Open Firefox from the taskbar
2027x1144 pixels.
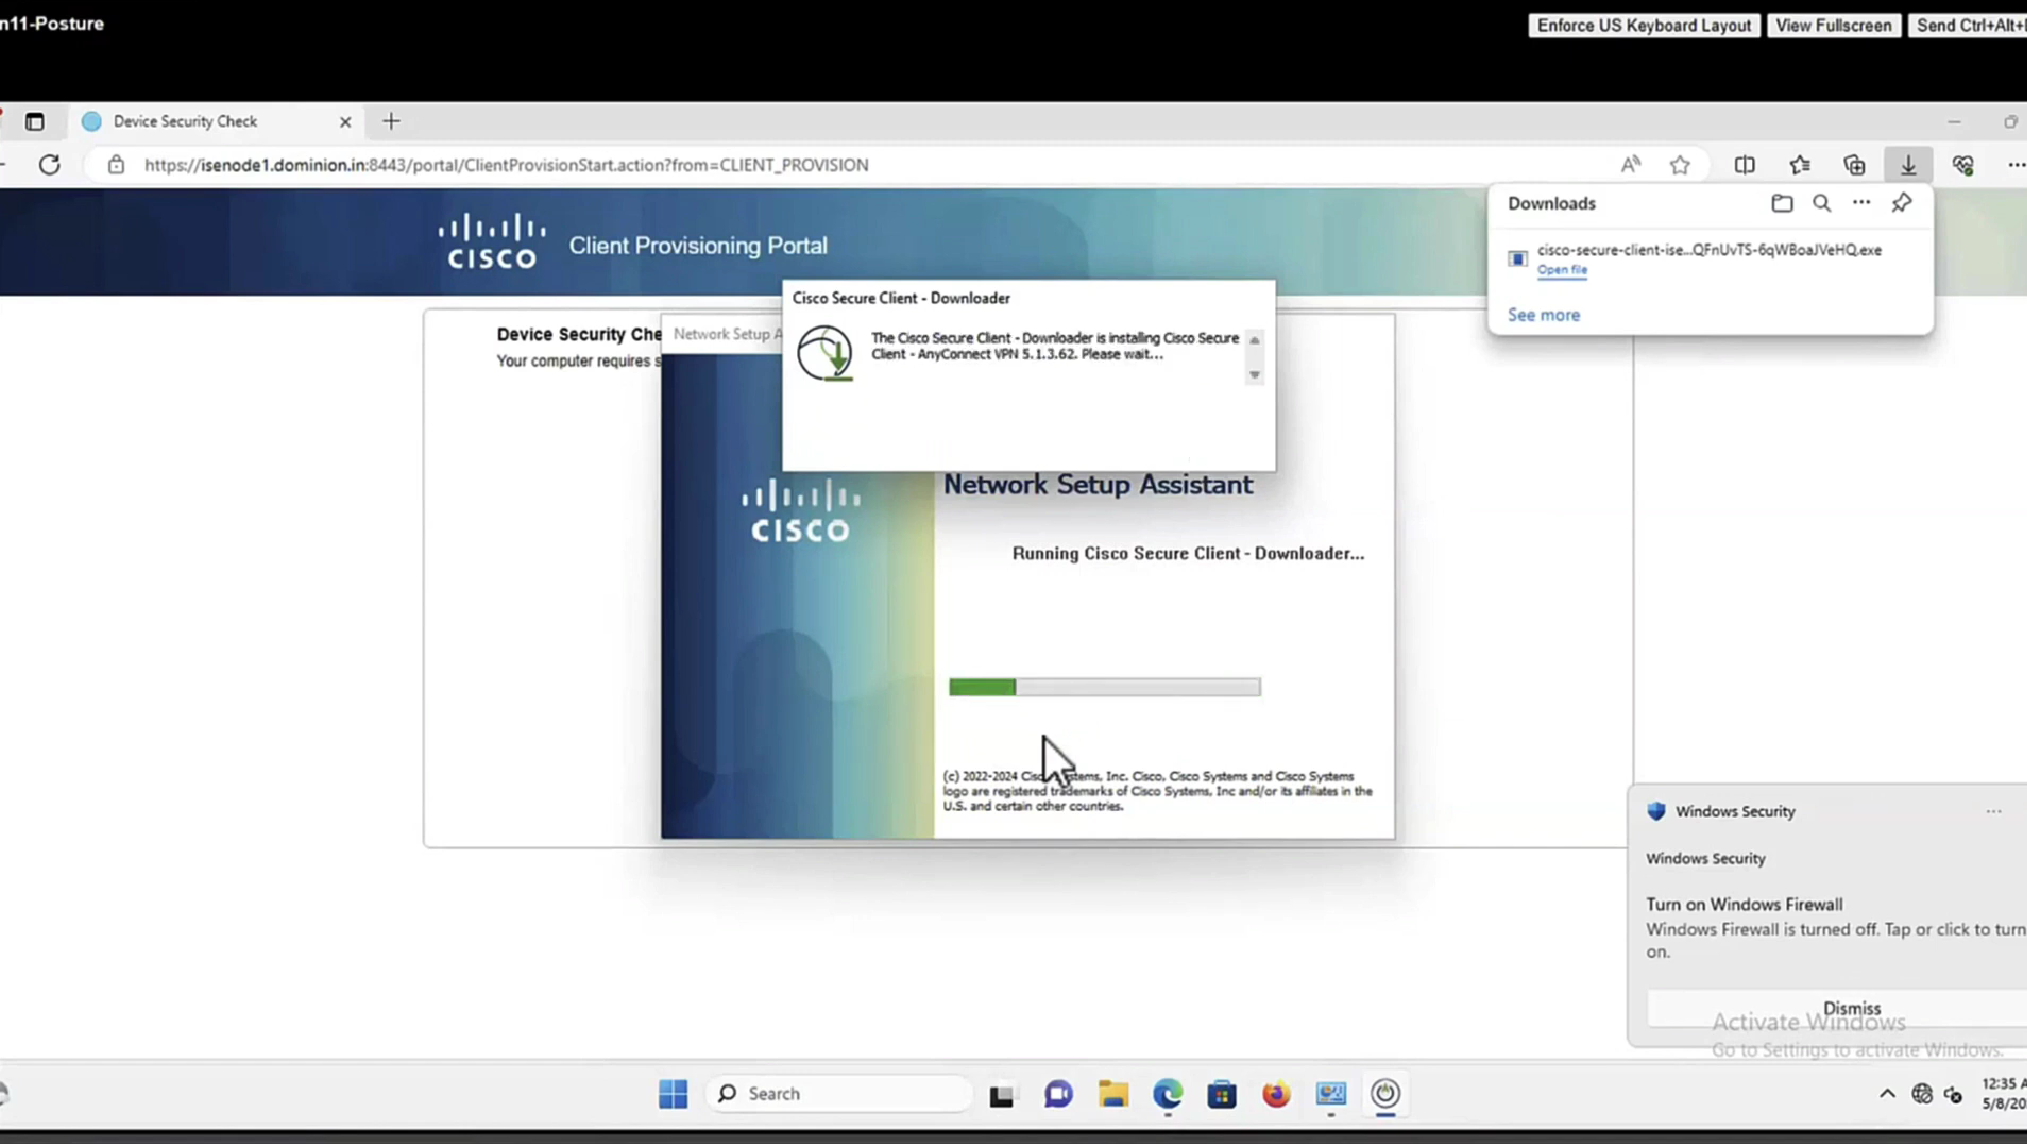(1275, 1094)
